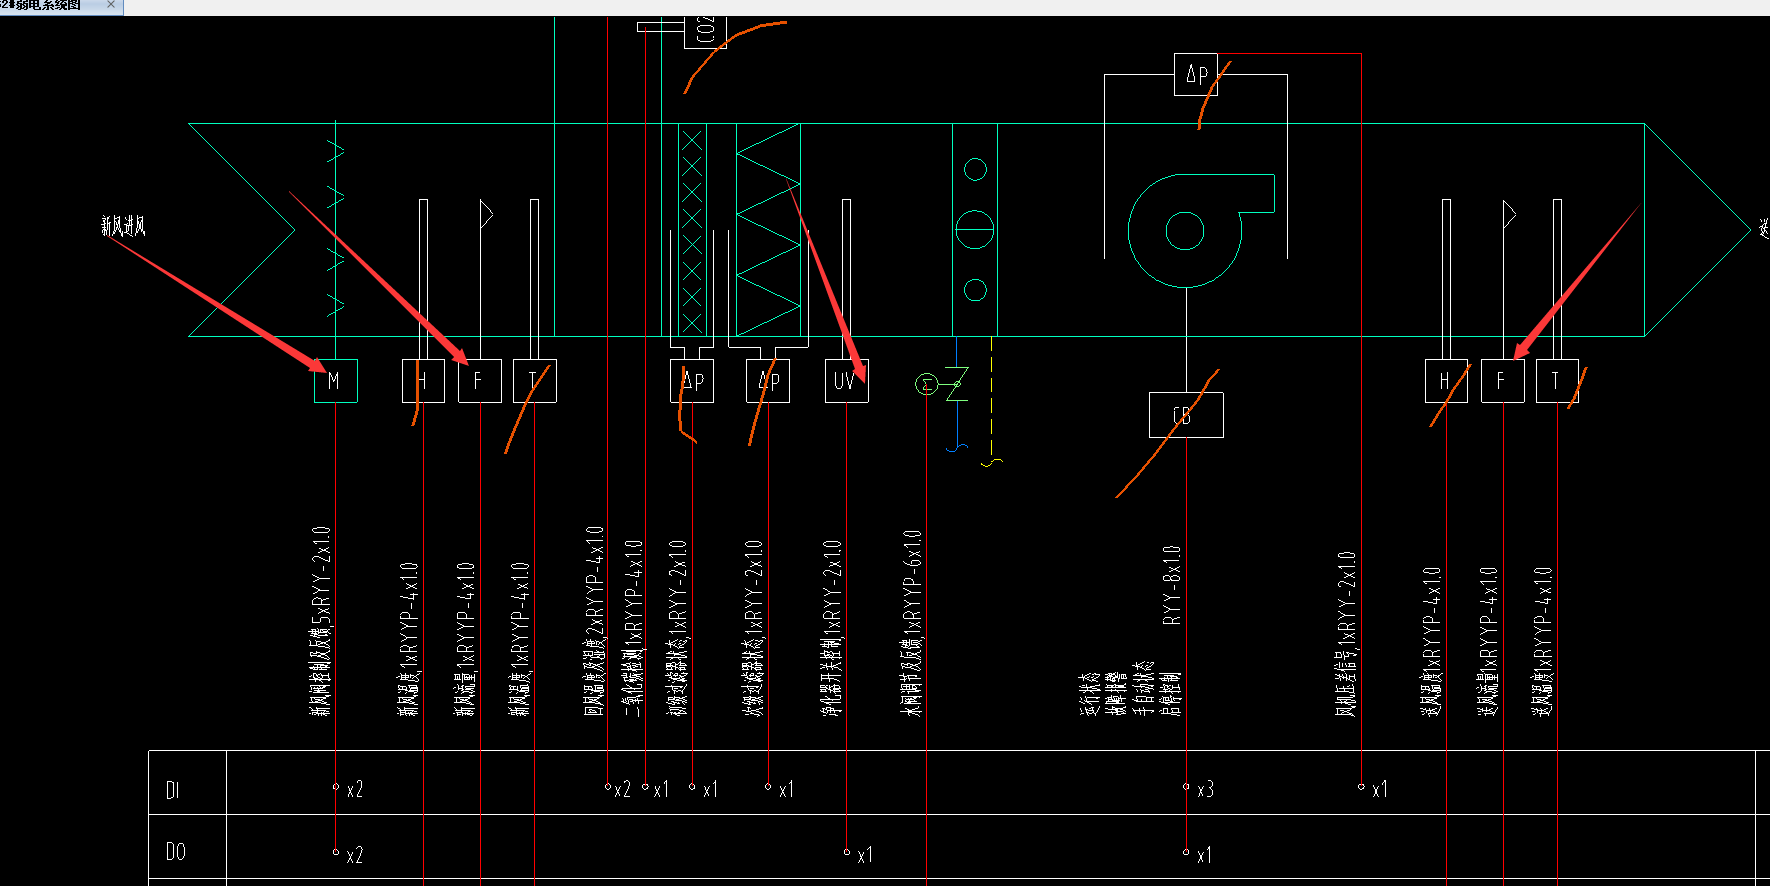Click DO x1 for purifier switch control
The height and width of the screenshot is (886, 1770).
pyautogui.click(x=864, y=856)
